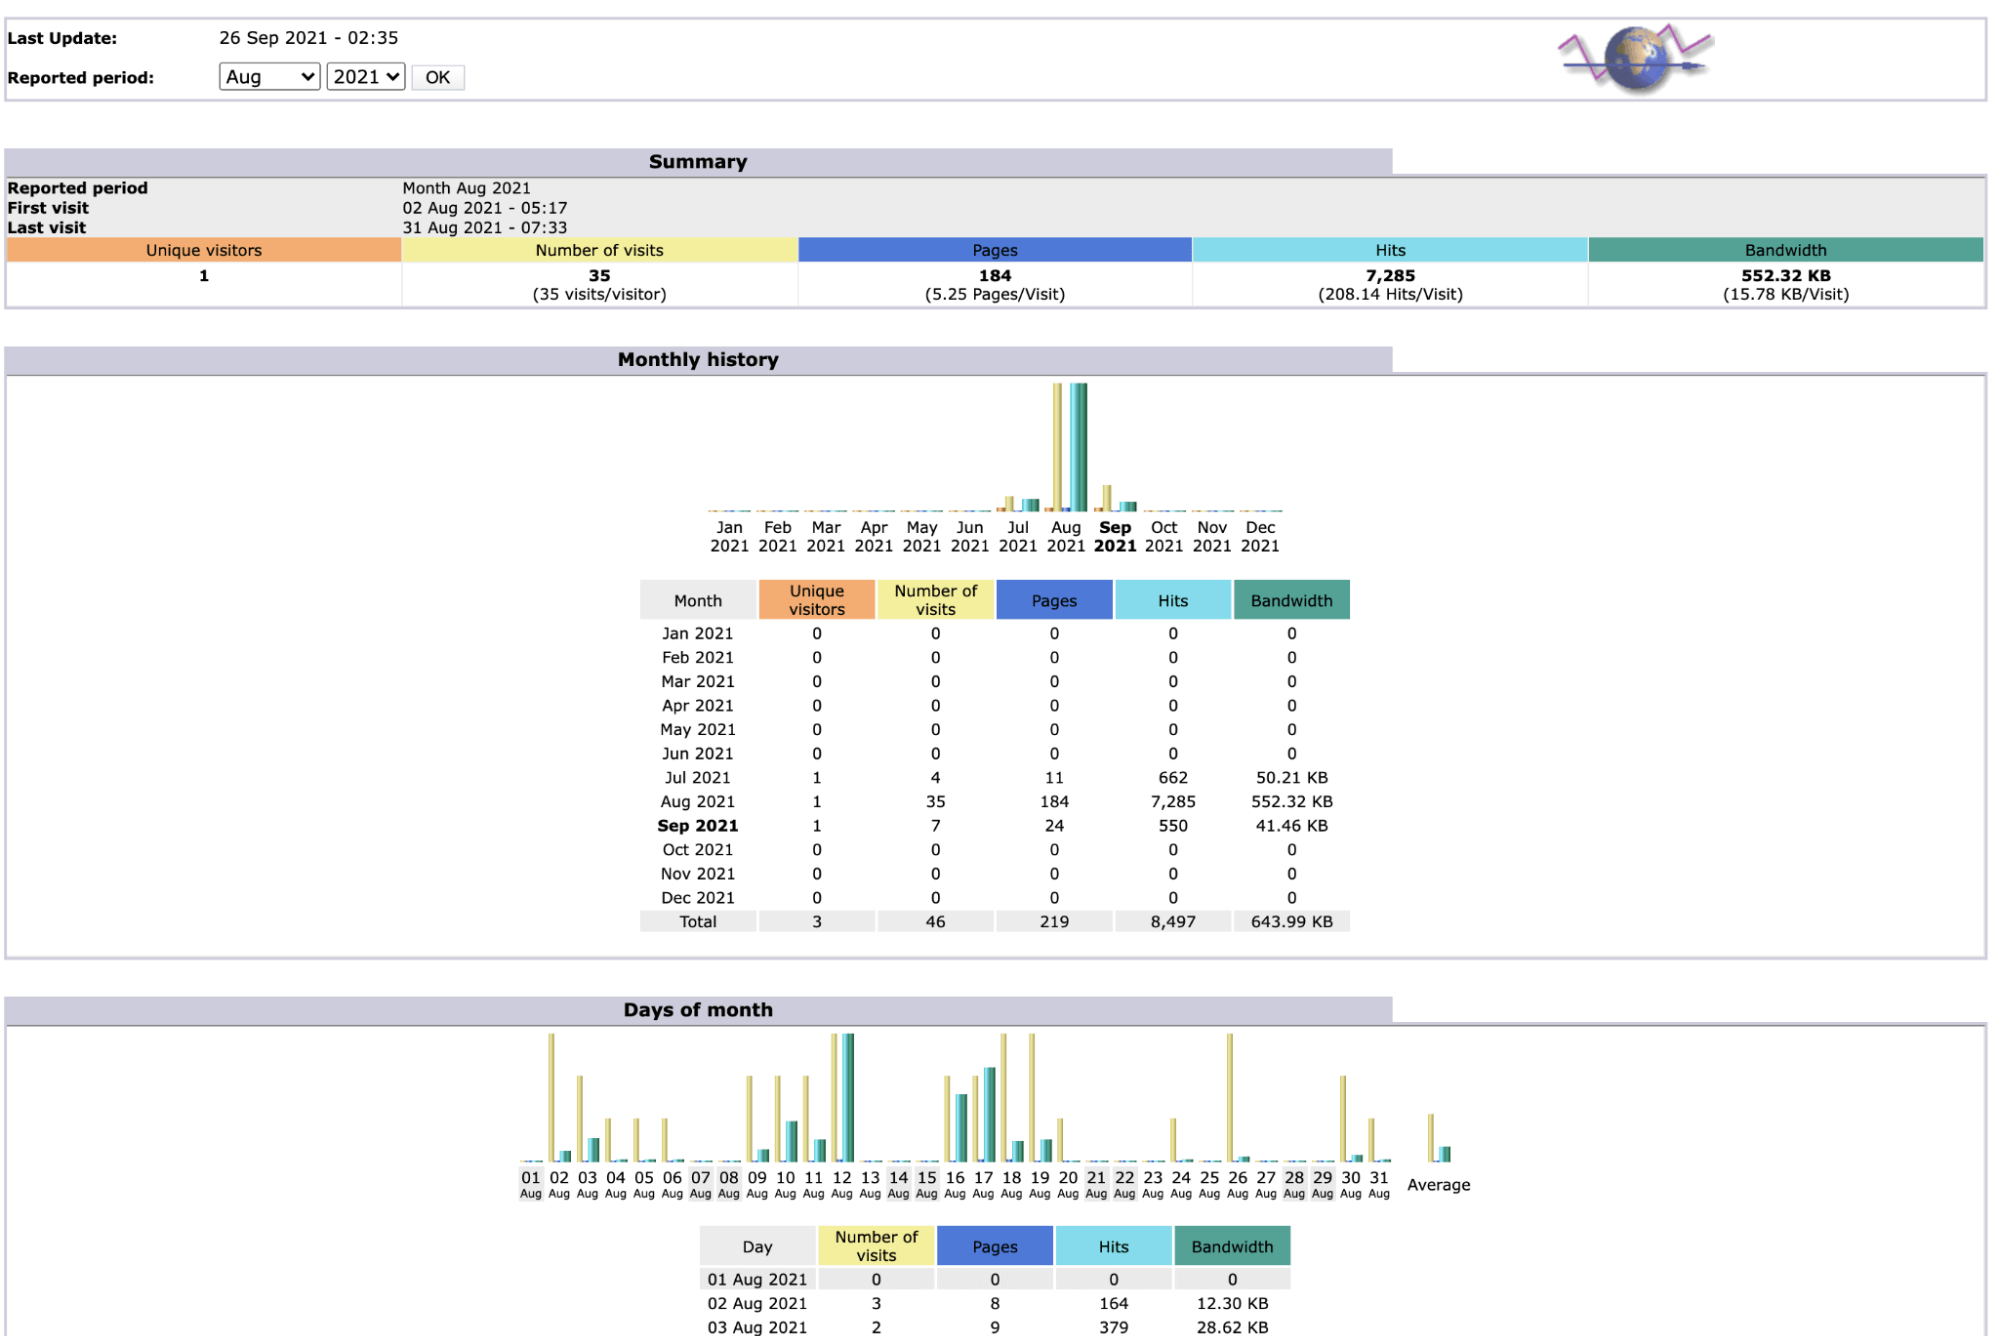
Task: Click the Jul 2021 bars in Monthly history chart
Action: (1018, 505)
